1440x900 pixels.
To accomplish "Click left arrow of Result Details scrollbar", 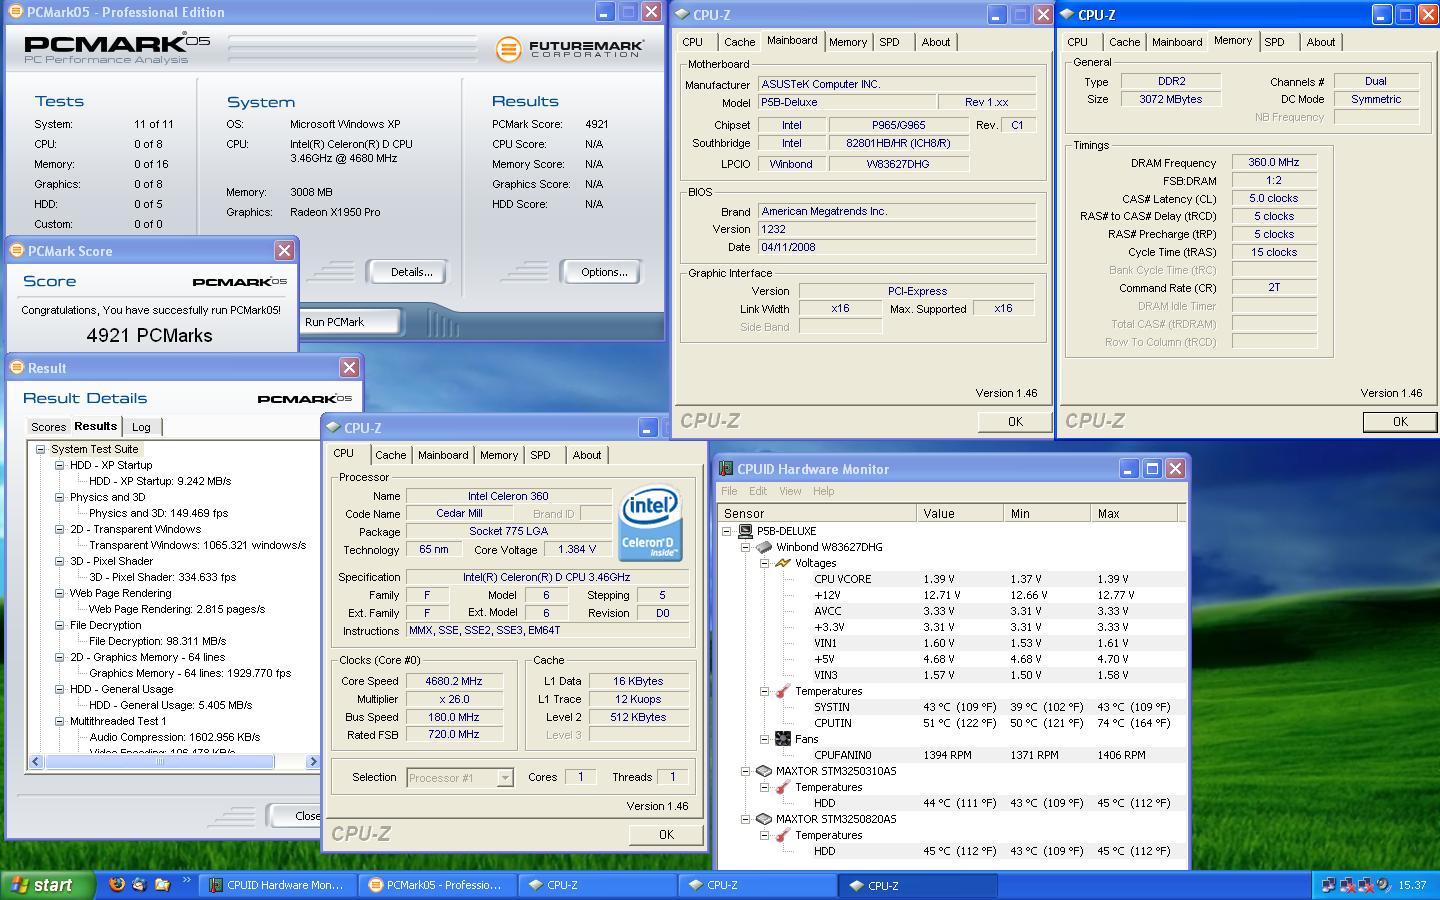I will [36, 762].
